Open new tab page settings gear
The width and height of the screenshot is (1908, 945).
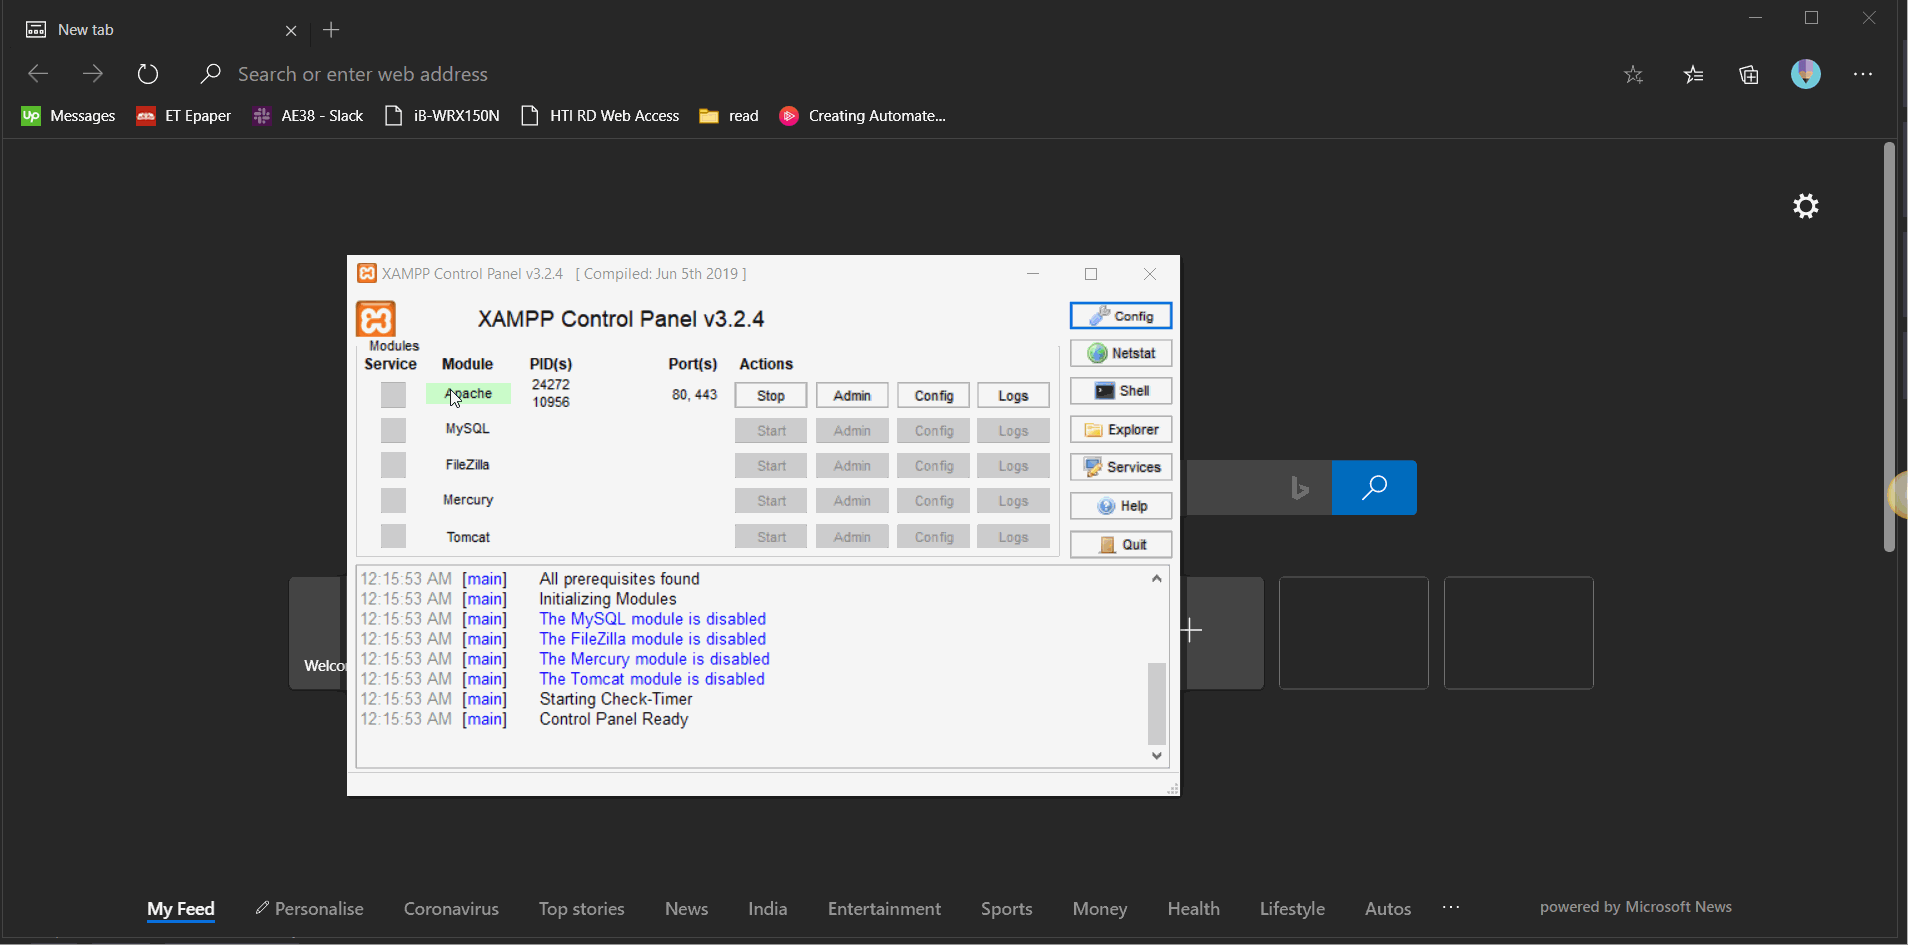tap(1806, 206)
